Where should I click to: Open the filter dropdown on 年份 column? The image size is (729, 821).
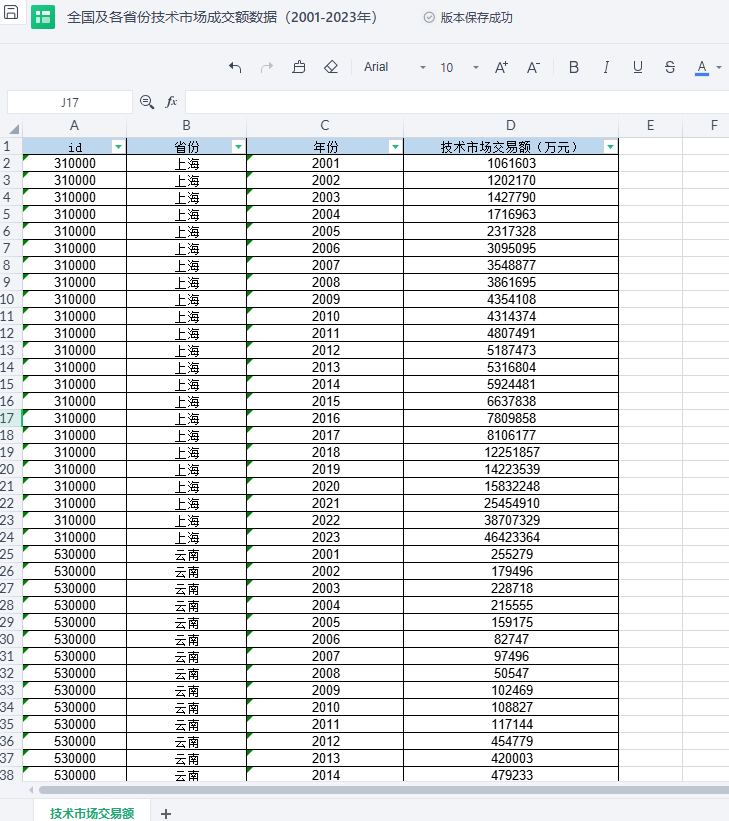[x=395, y=147]
